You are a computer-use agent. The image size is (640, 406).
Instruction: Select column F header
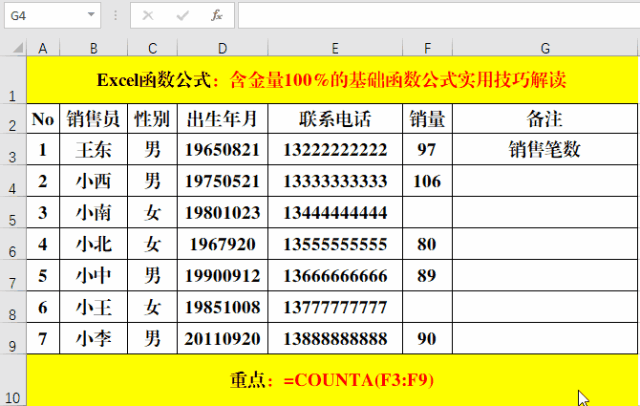(427, 49)
